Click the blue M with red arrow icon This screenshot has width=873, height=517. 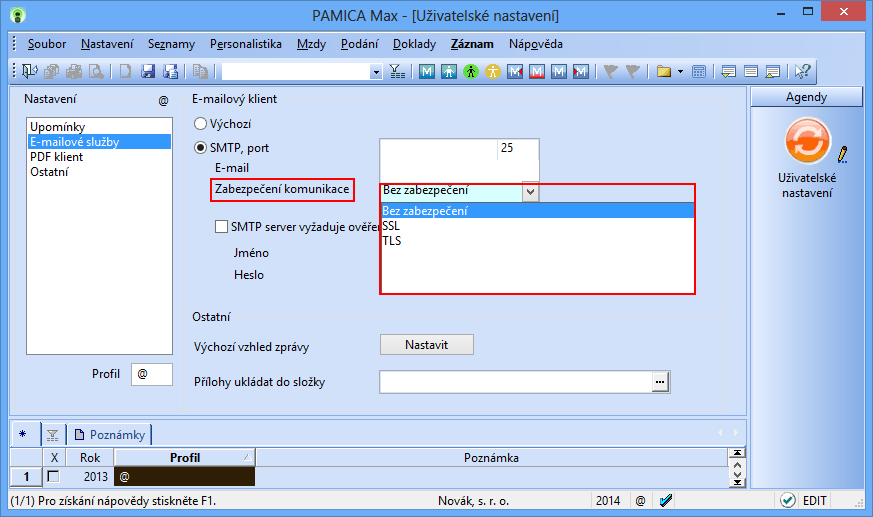515,71
